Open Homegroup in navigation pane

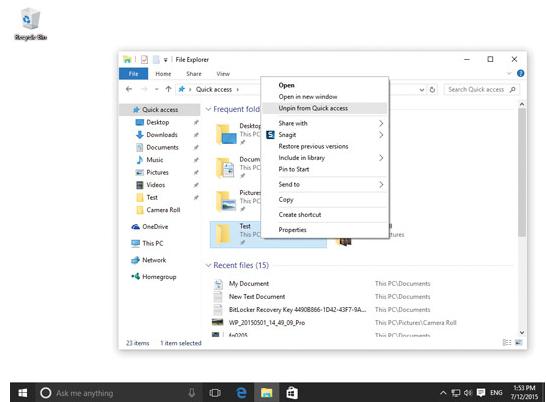point(159,277)
